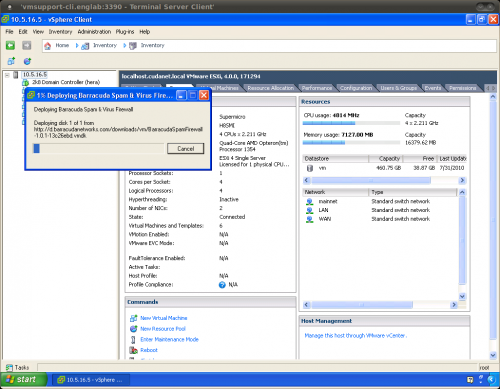Switch to the Resource Allocation tab
The width and height of the screenshot is (500, 389).
[271, 88]
